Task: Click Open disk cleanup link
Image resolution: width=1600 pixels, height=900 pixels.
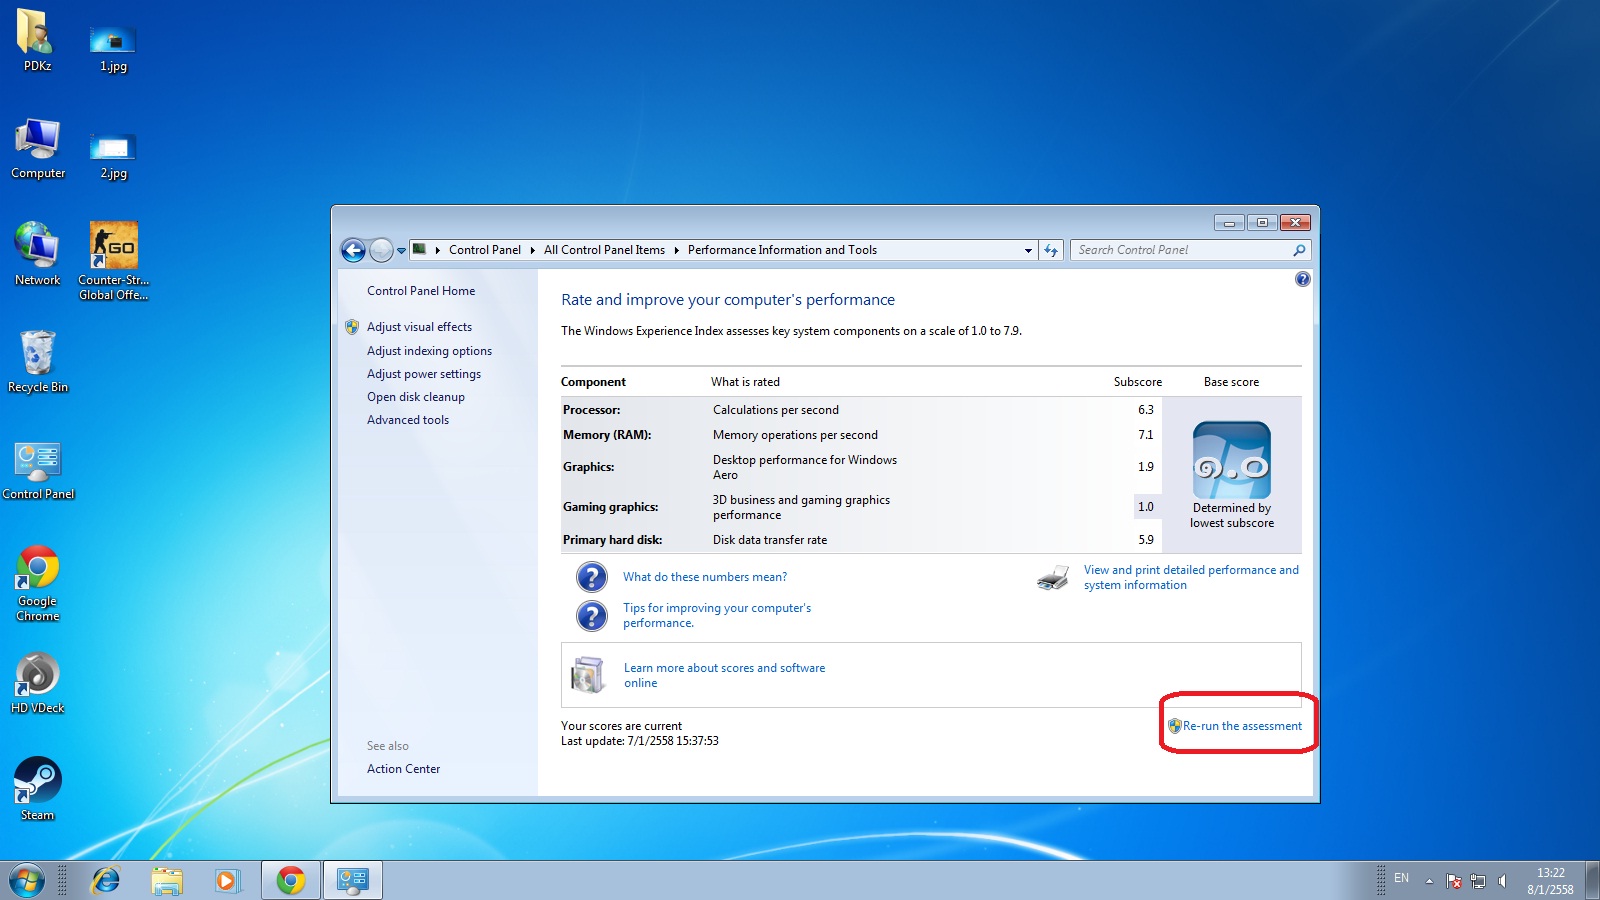Action: 416,397
